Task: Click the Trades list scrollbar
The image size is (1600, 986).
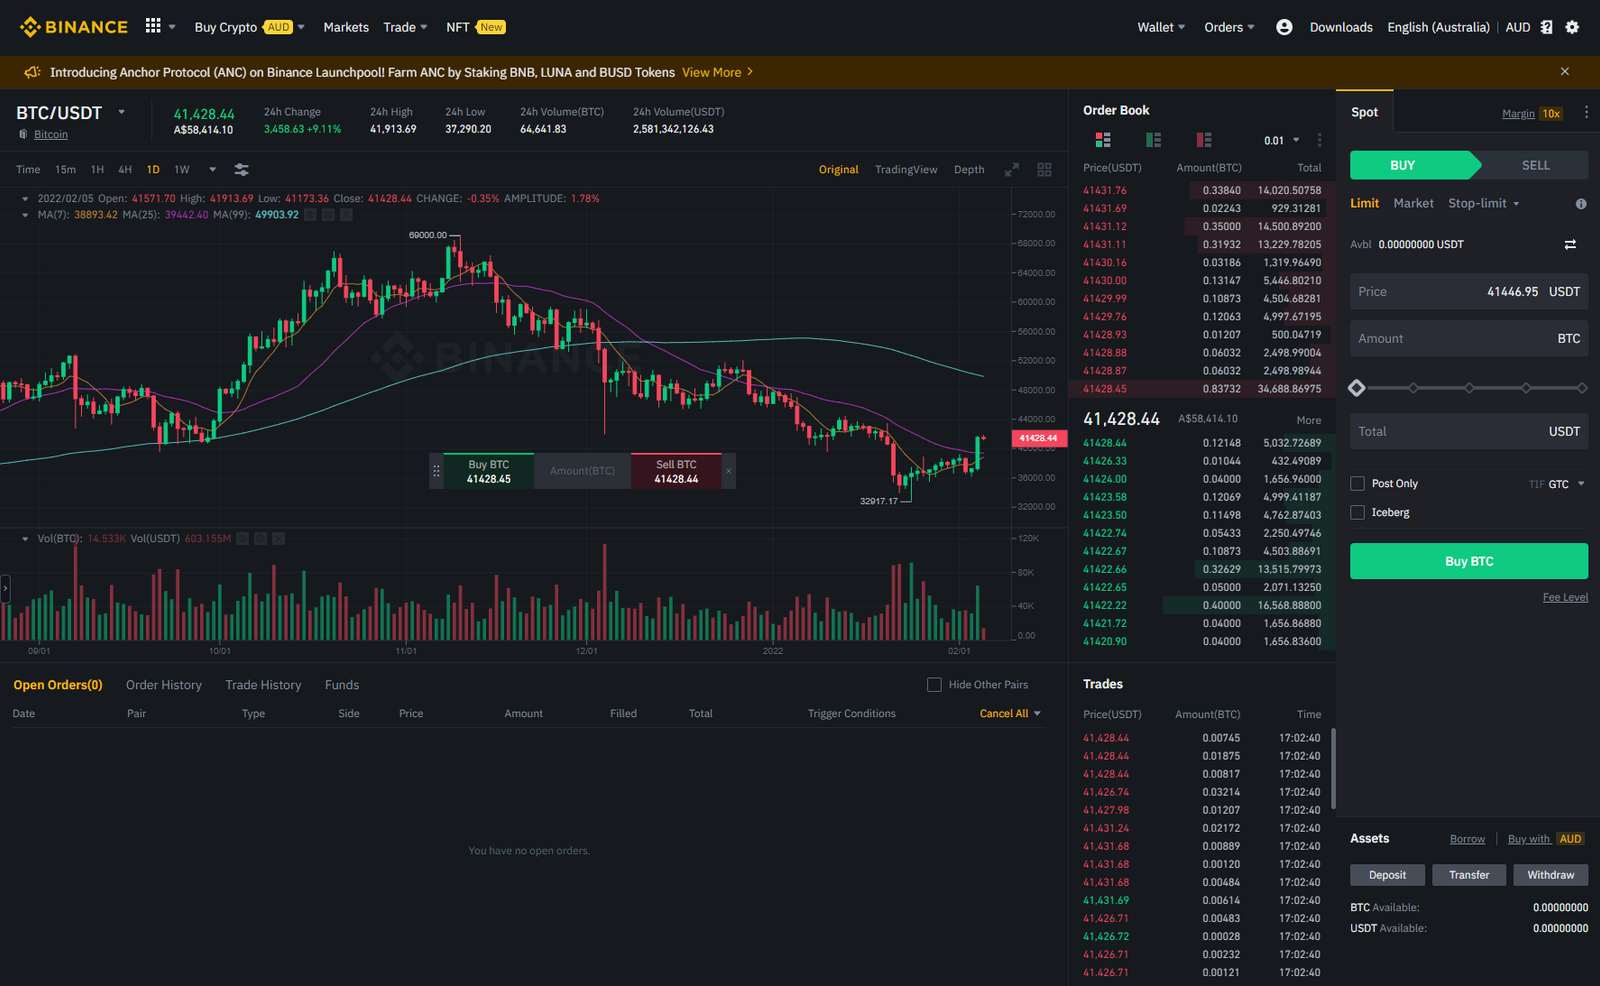Action: tap(1333, 769)
